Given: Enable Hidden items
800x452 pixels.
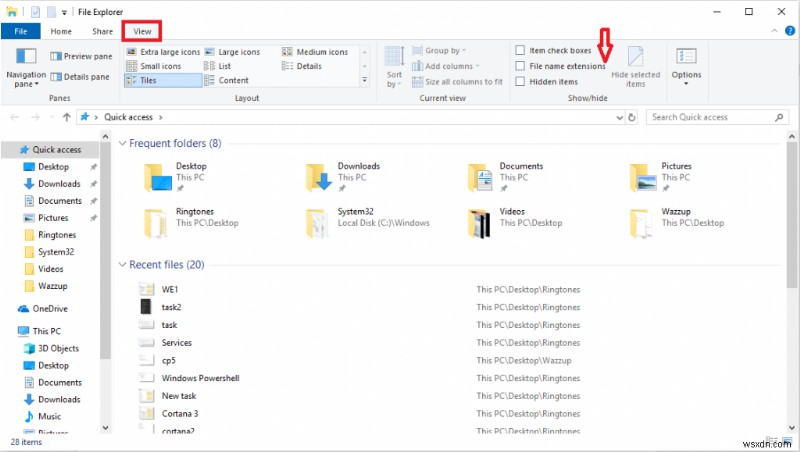Looking at the screenshot, I should click(520, 82).
